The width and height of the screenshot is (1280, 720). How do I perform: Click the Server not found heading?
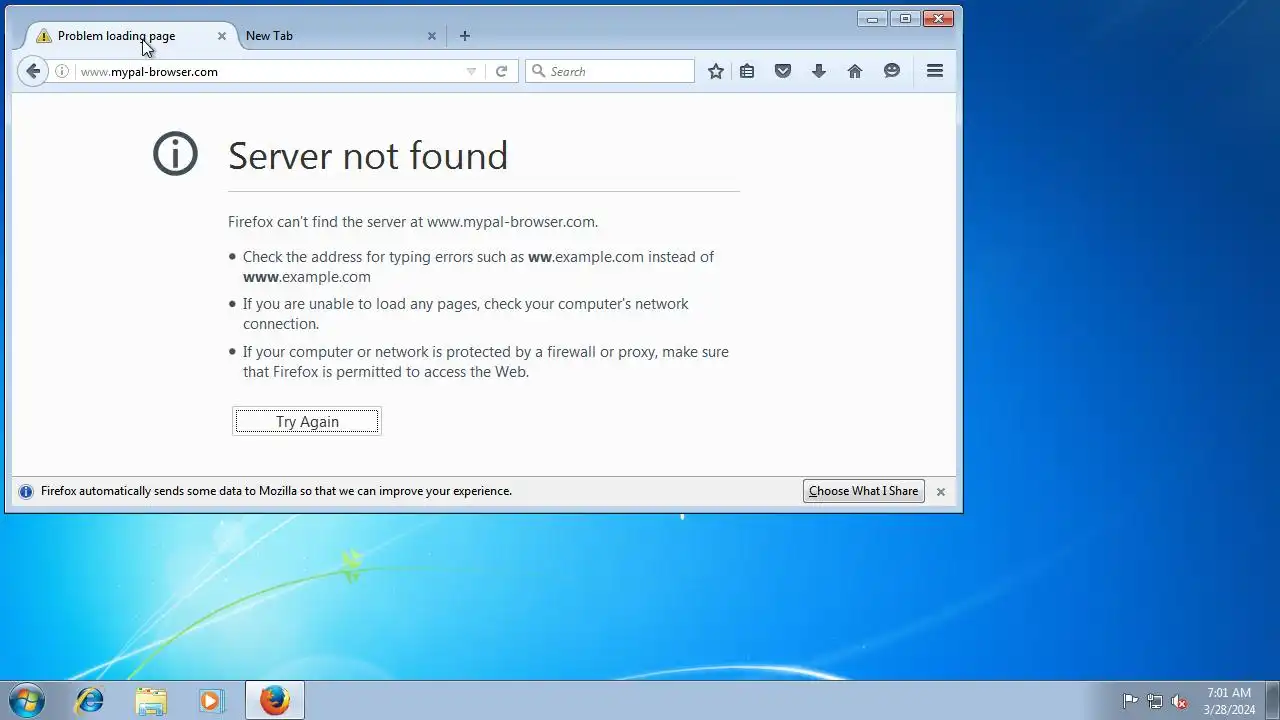tap(368, 155)
